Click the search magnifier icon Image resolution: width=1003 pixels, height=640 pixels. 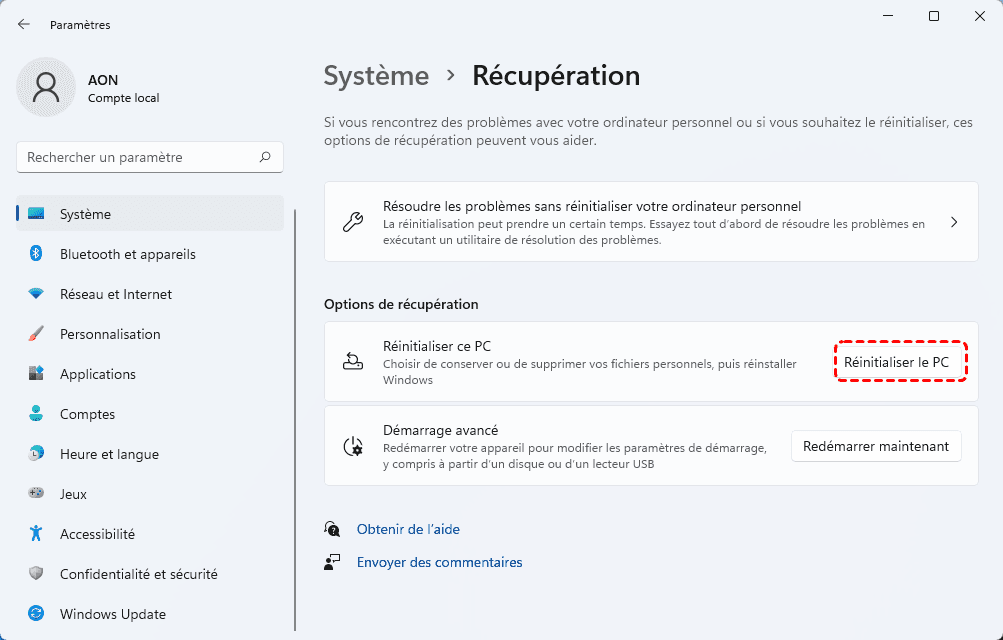tap(265, 157)
